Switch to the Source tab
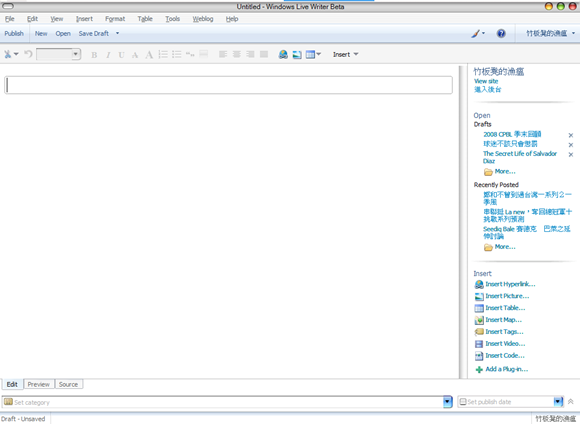 pyautogui.click(x=68, y=384)
